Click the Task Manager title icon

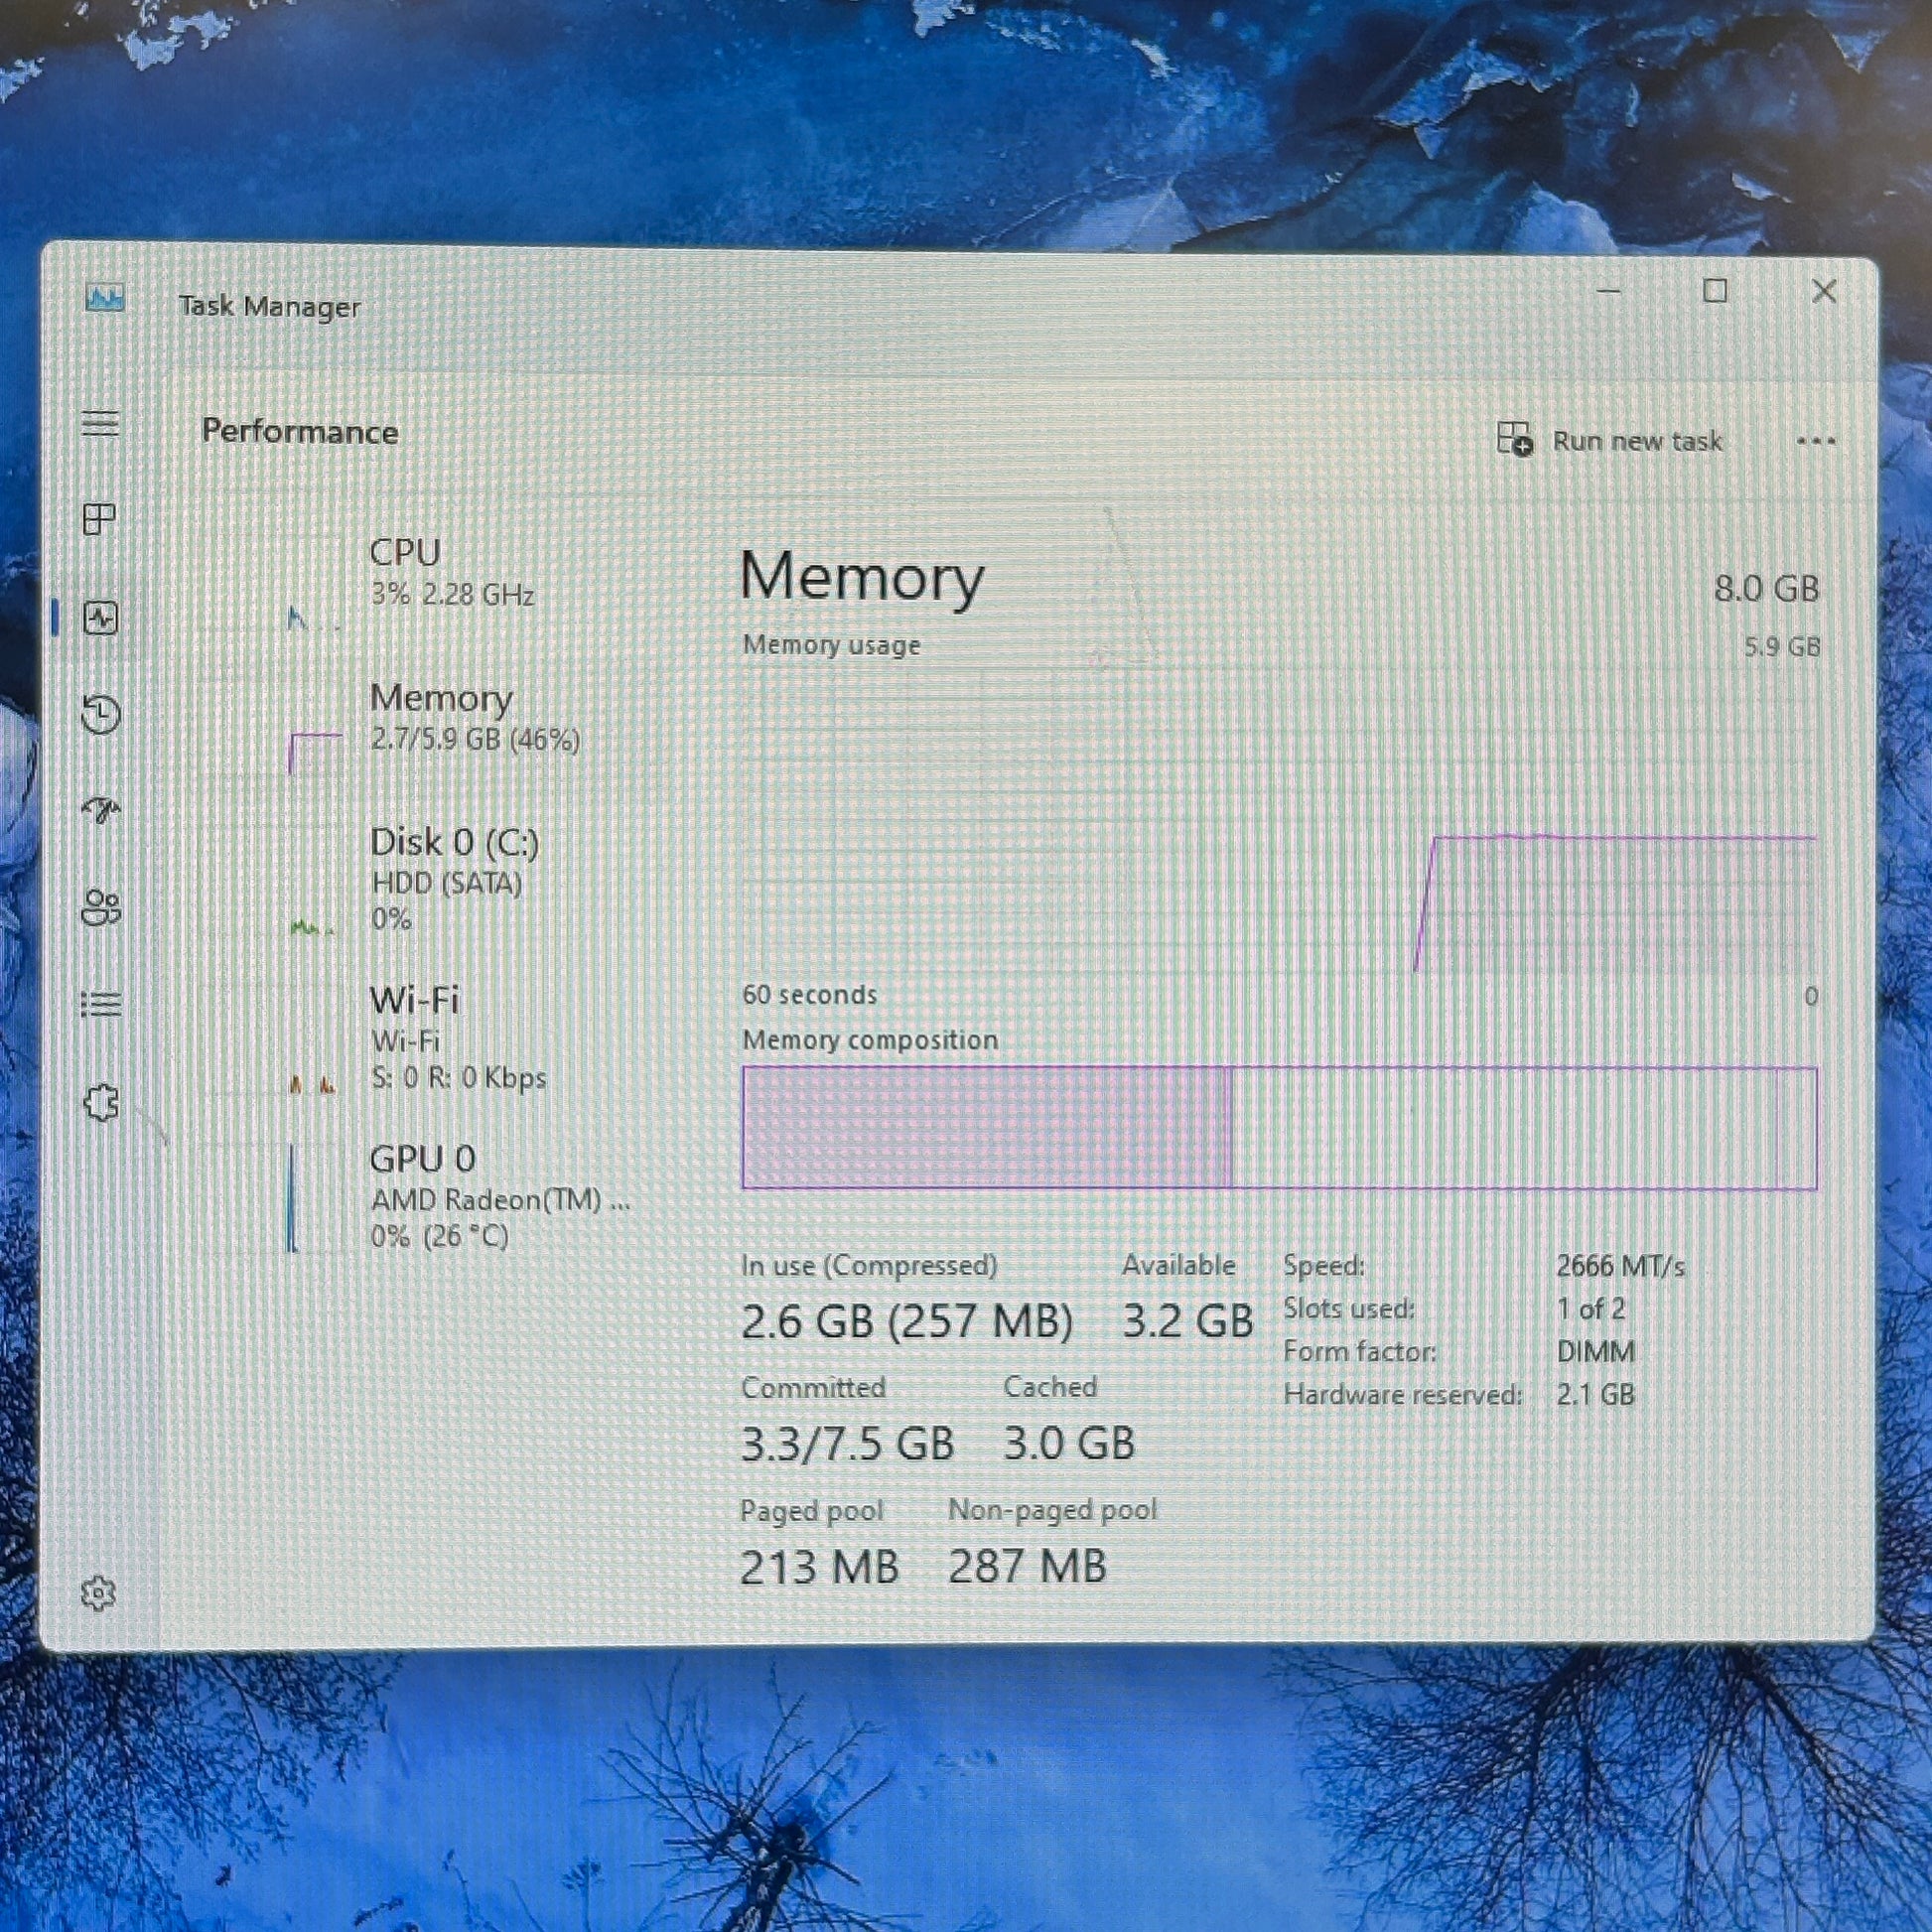(x=104, y=298)
